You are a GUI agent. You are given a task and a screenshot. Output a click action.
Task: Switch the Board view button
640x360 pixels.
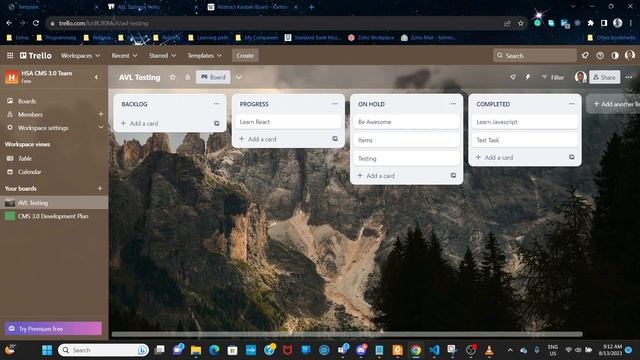(x=213, y=77)
